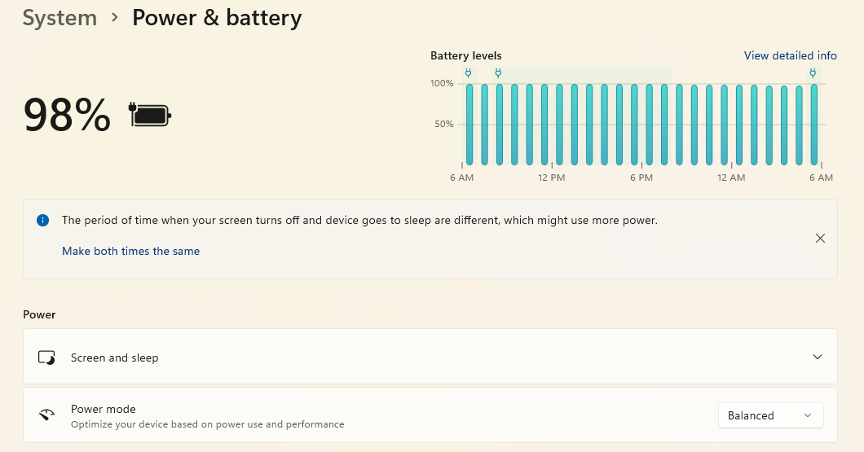Go back to System in the breadcrumb
The height and width of the screenshot is (452, 864).
(x=60, y=18)
